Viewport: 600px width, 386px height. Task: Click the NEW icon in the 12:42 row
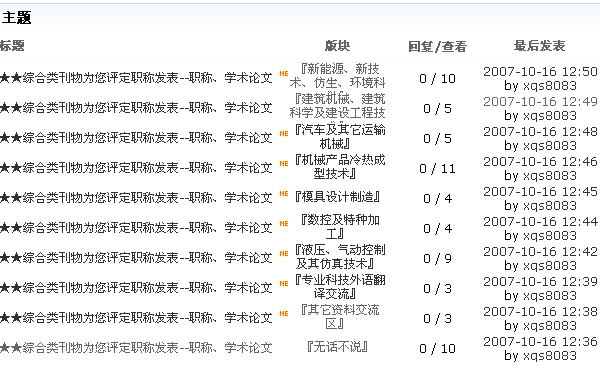point(284,253)
